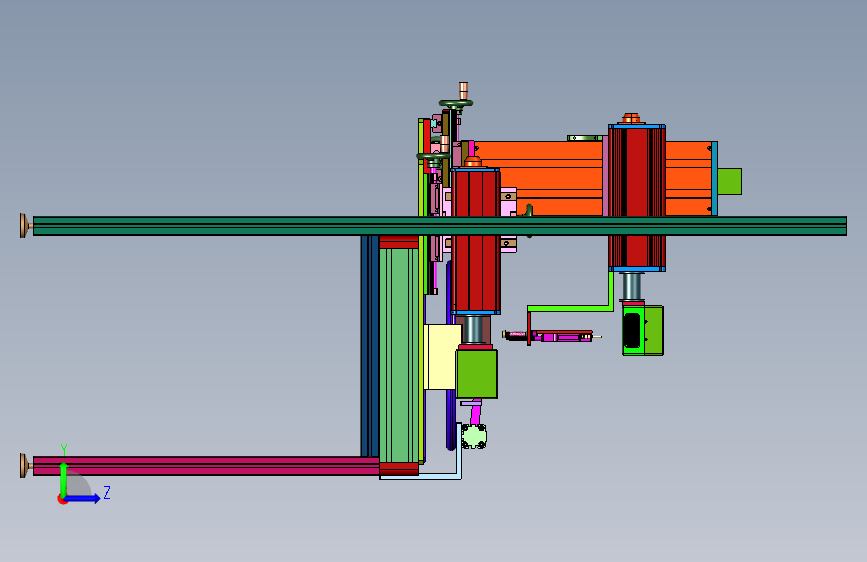This screenshot has width=867, height=562.
Task: Click the red origin dot of the coordinate triad
Action: pyautogui.click(x=62, y=499)
